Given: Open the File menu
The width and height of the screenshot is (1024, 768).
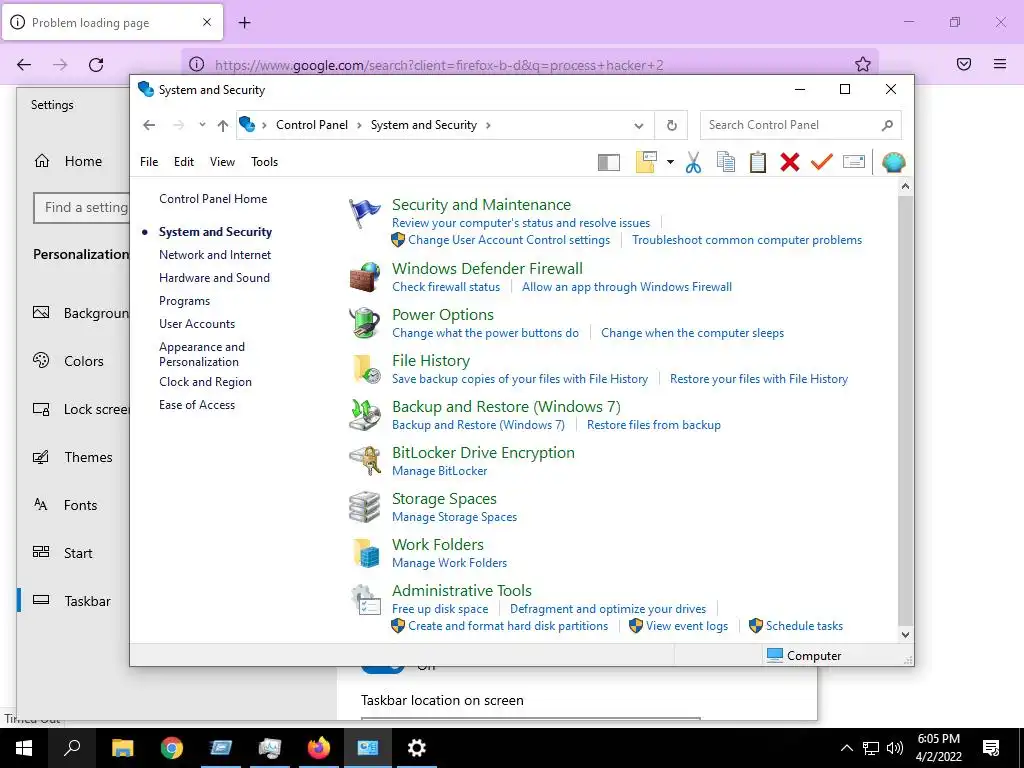Looking at the screenshot, I should tap(149, 162).
